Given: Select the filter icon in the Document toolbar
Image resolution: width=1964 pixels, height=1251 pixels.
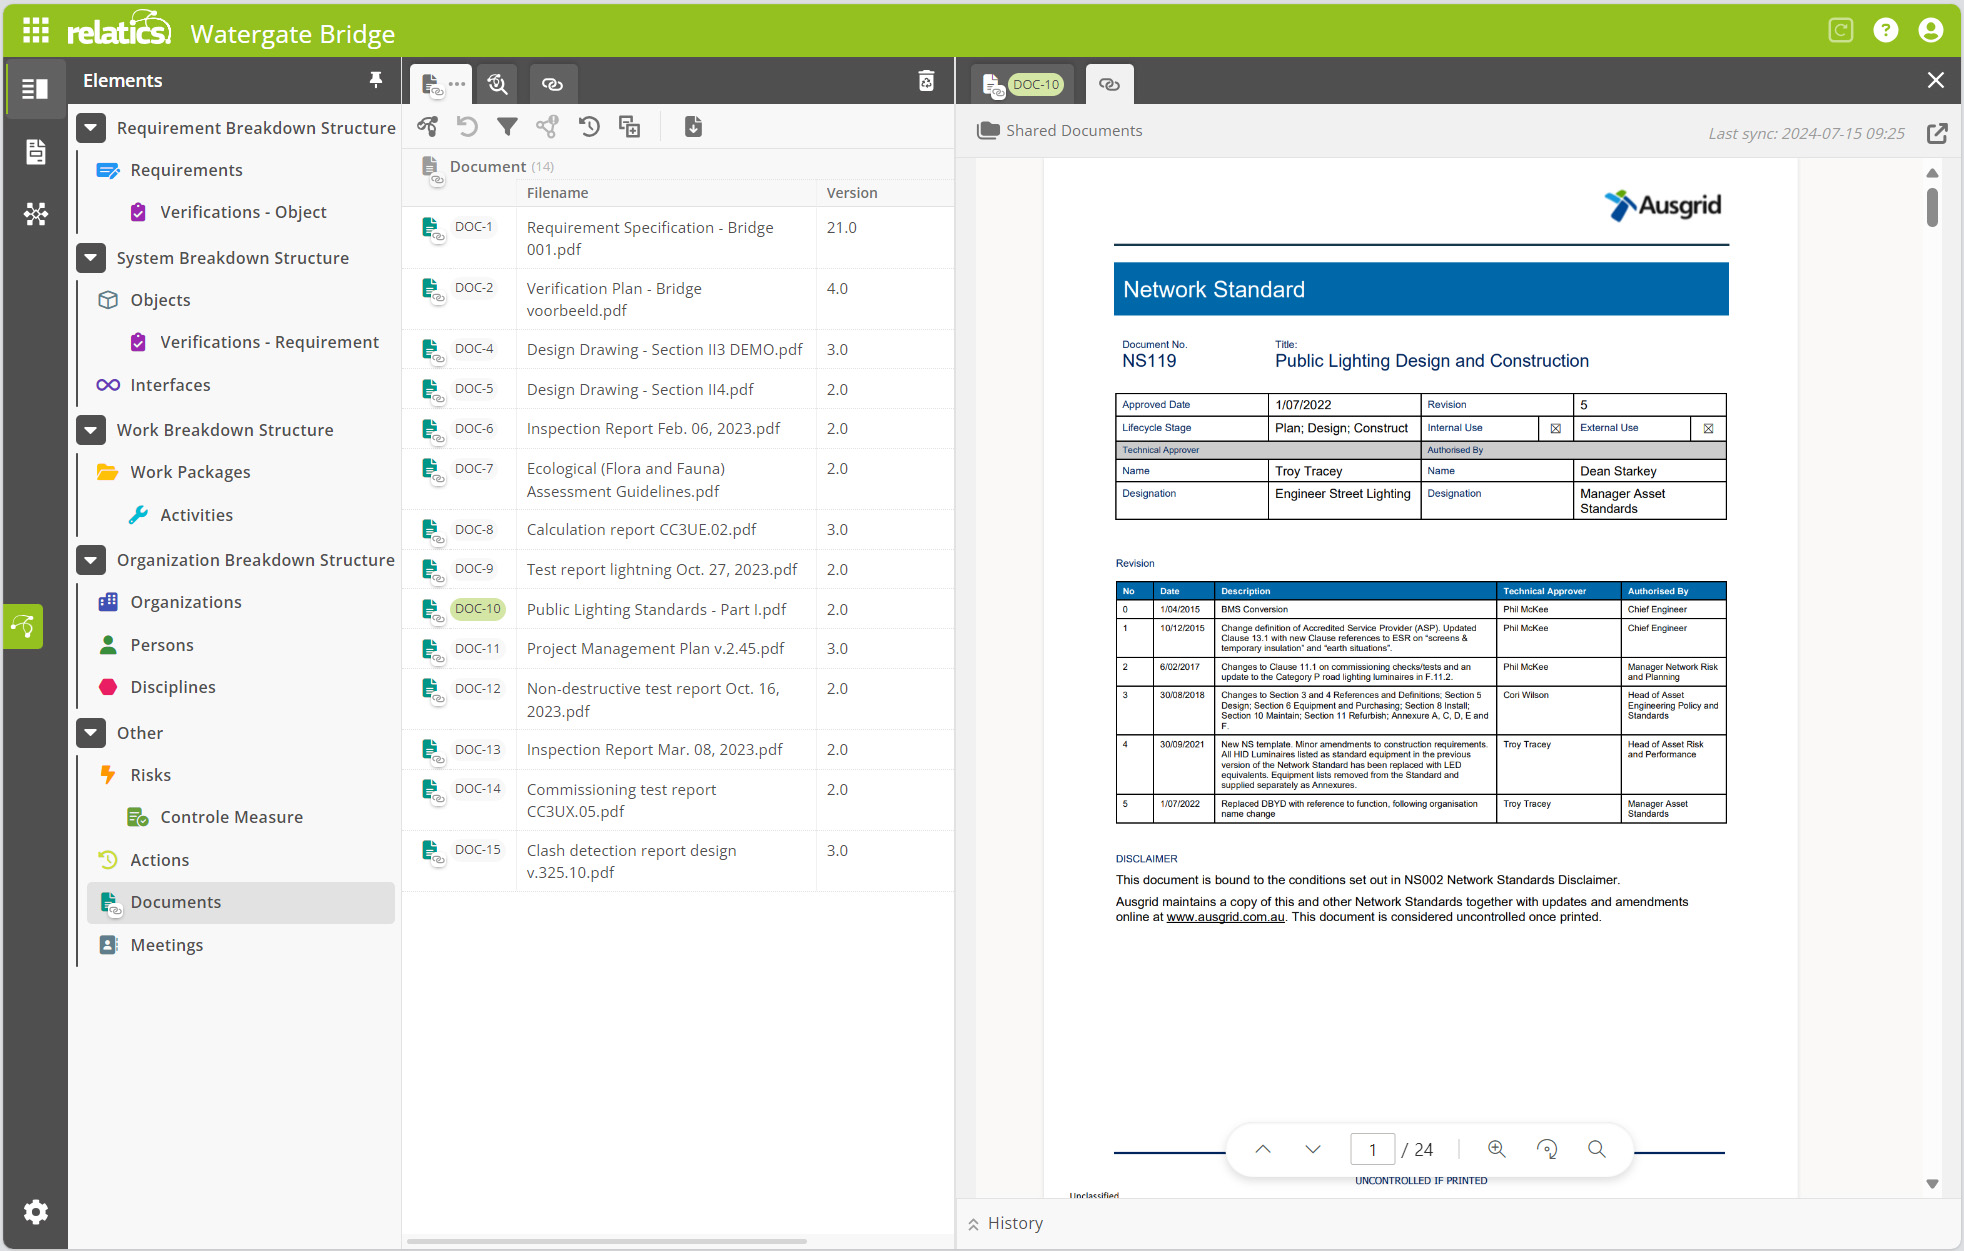Looking at the screenshot, I should (x=508, y=127).
